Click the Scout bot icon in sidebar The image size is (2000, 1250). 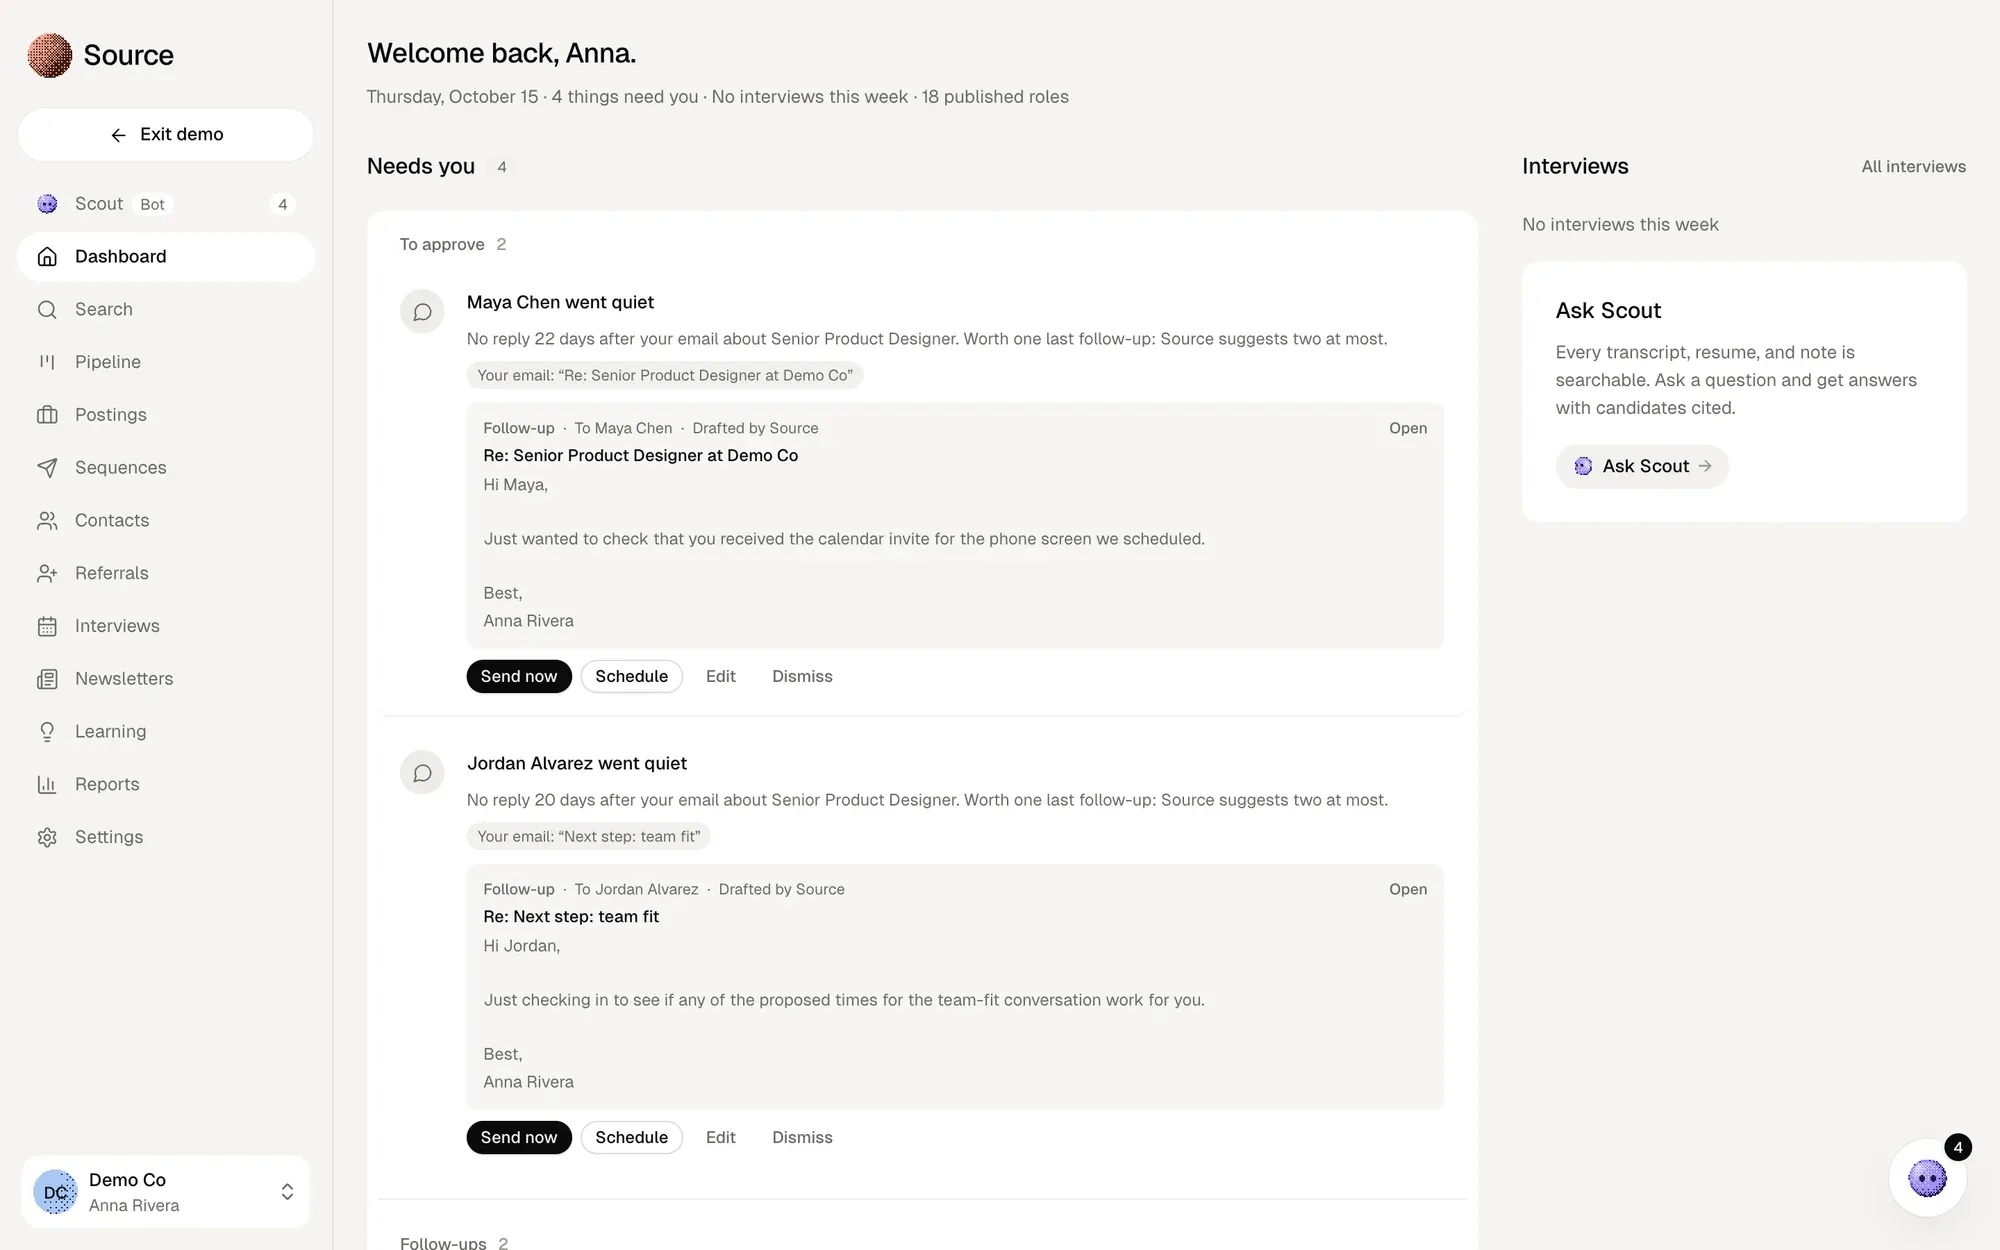click(47, 204)
